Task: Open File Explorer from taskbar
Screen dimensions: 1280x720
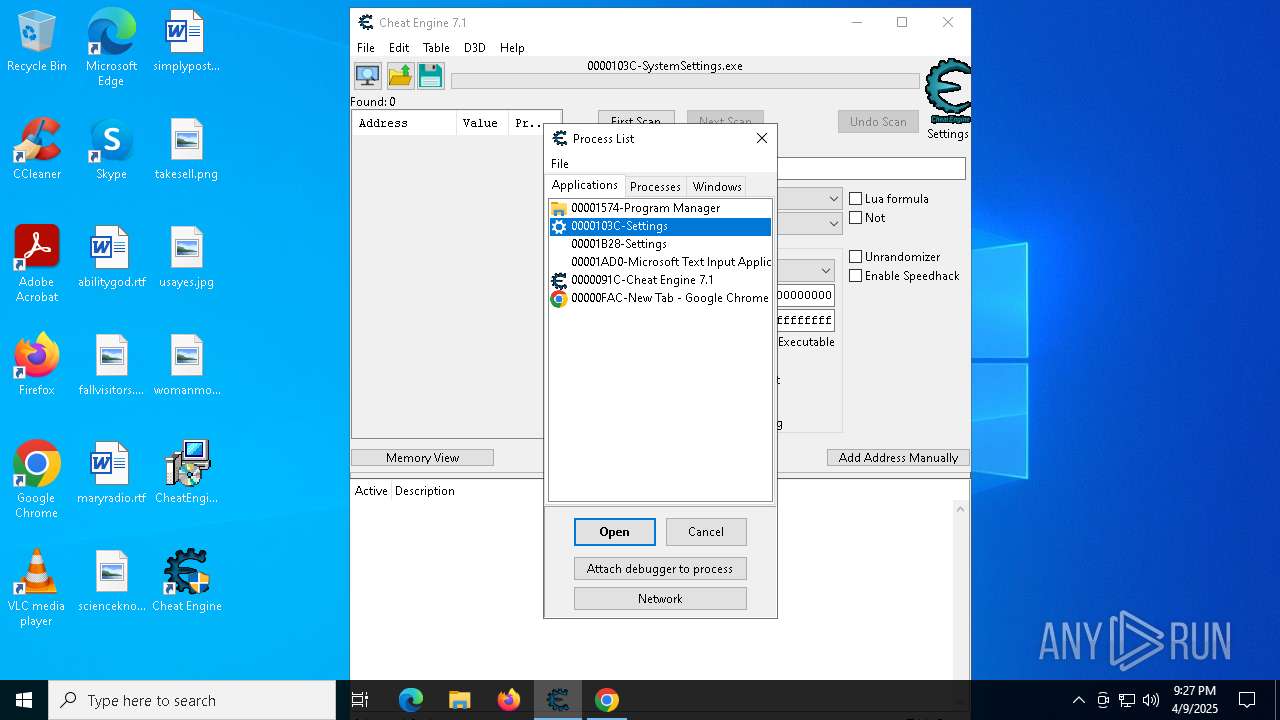Action: (459, 700)
